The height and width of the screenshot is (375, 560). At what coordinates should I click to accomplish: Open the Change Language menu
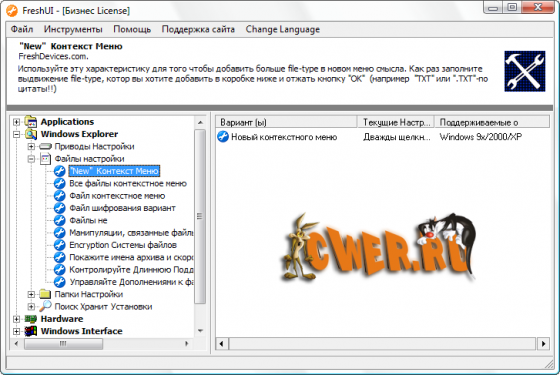[x=282, y=29]
